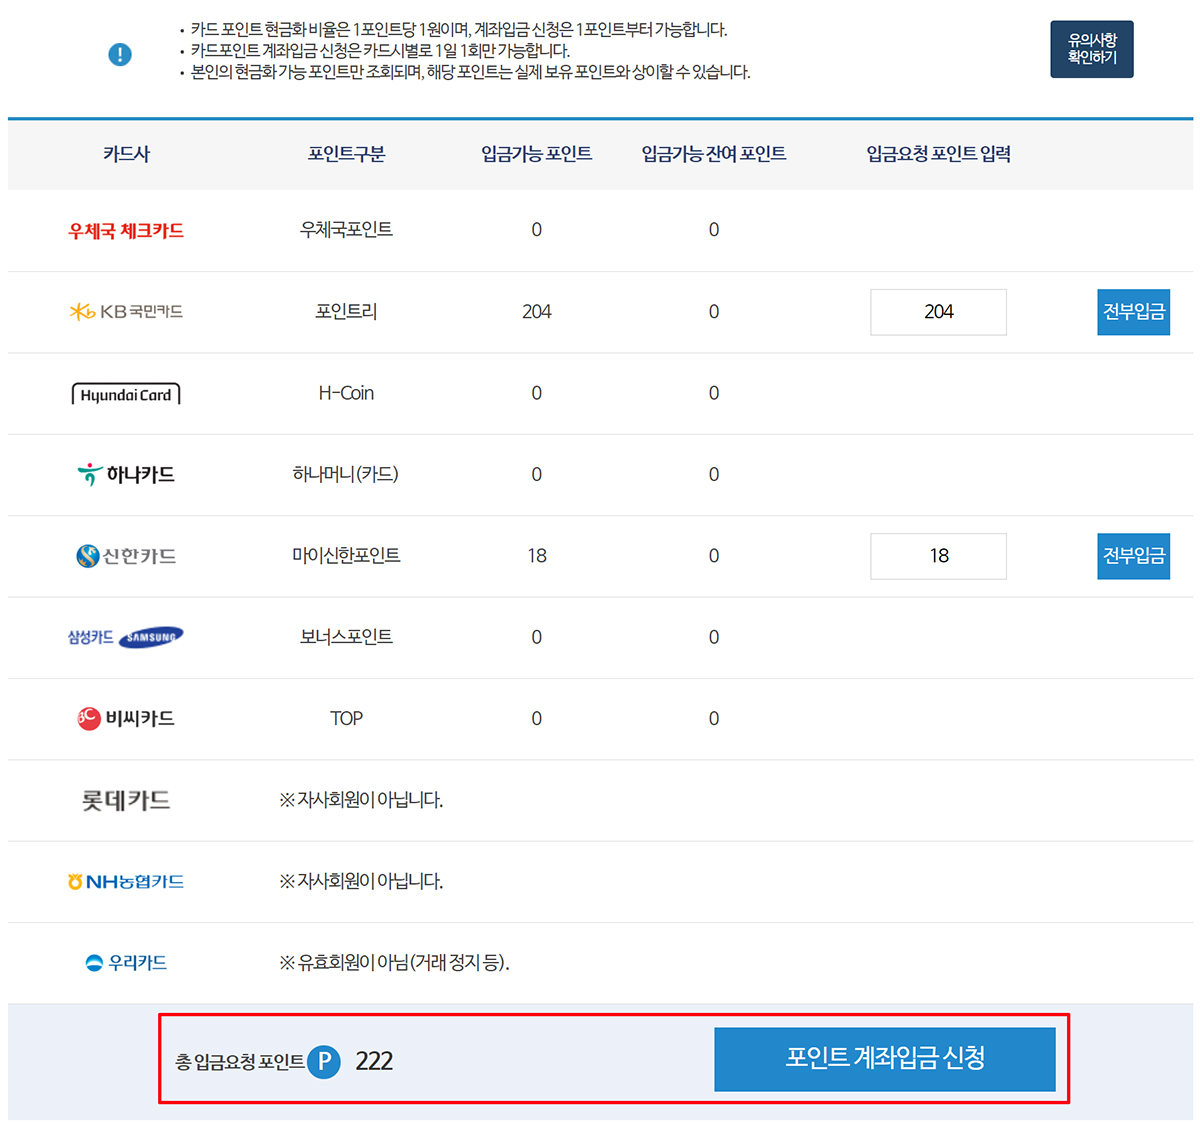1200x1132 pixels.
Task: Click the 총 입금요청 포인트 label
Action: (240, 1062)
